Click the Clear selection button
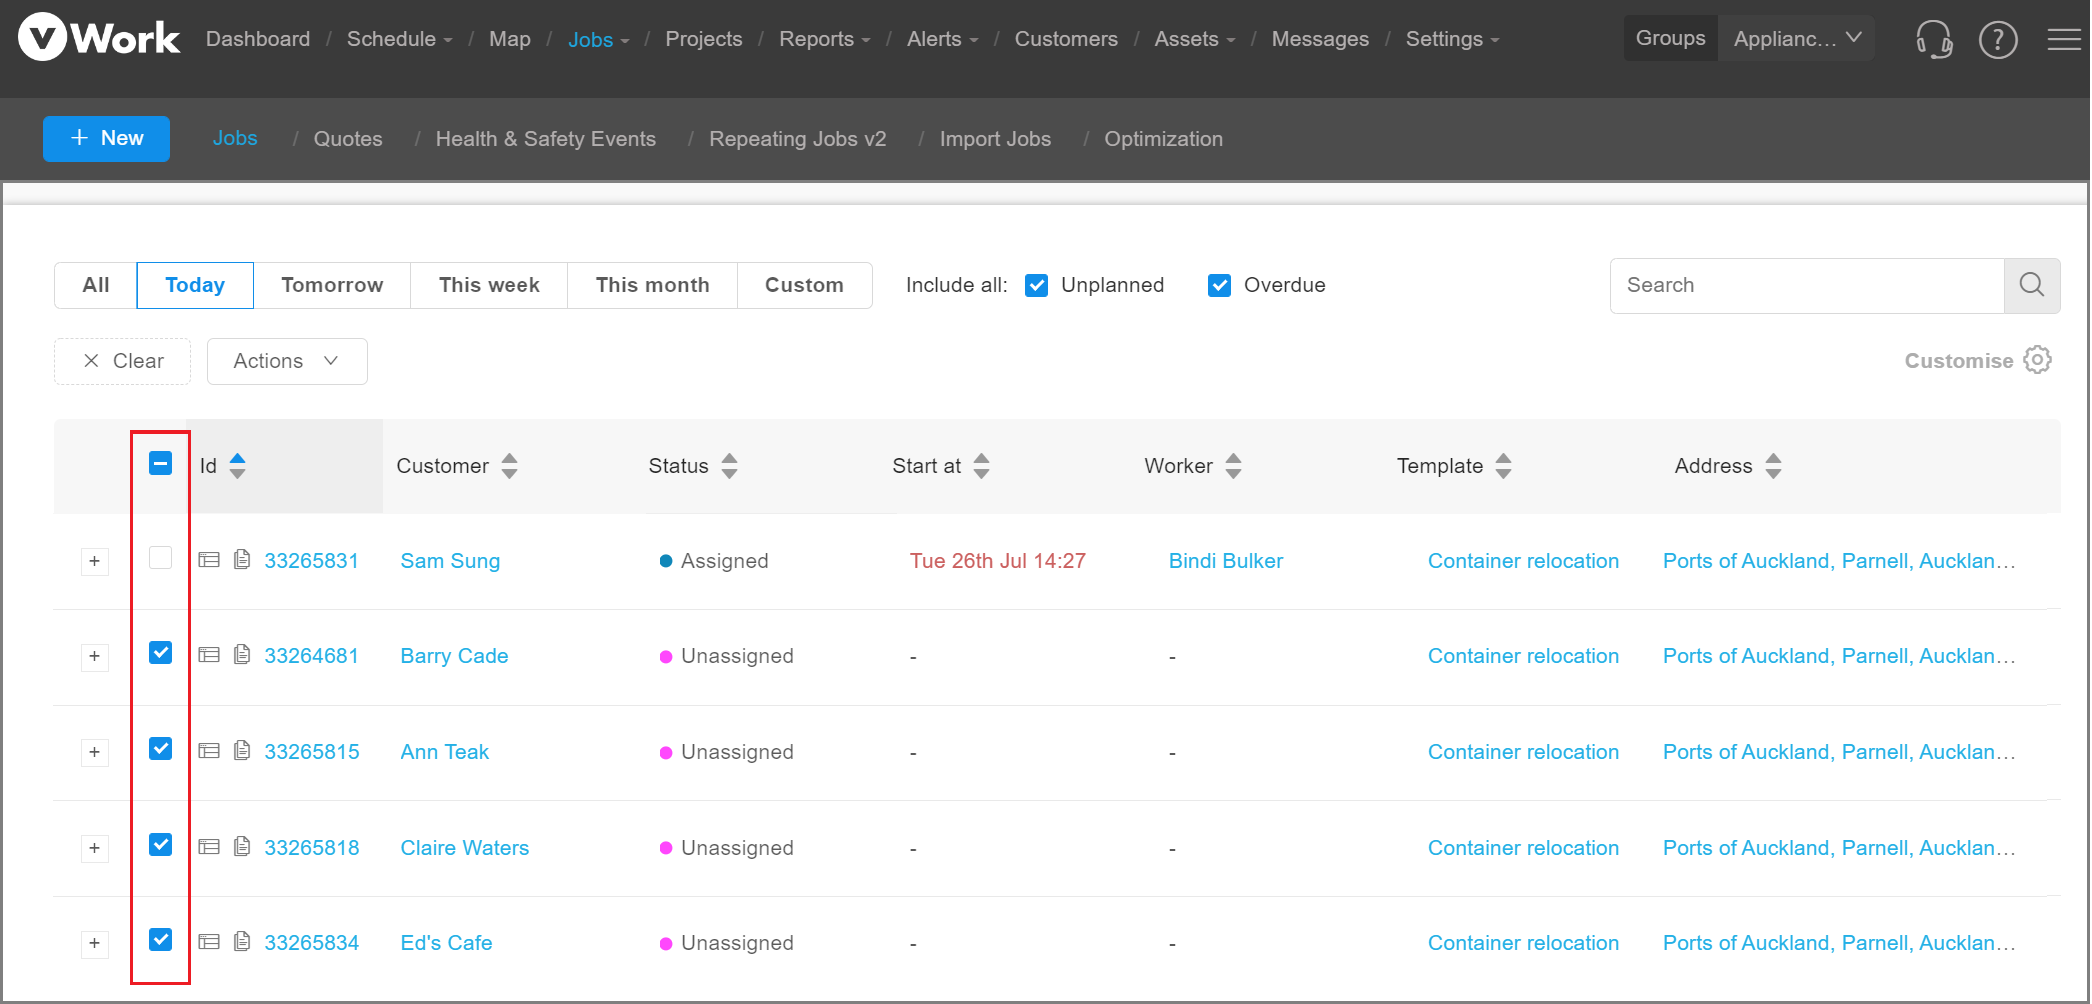 (123, 361)
